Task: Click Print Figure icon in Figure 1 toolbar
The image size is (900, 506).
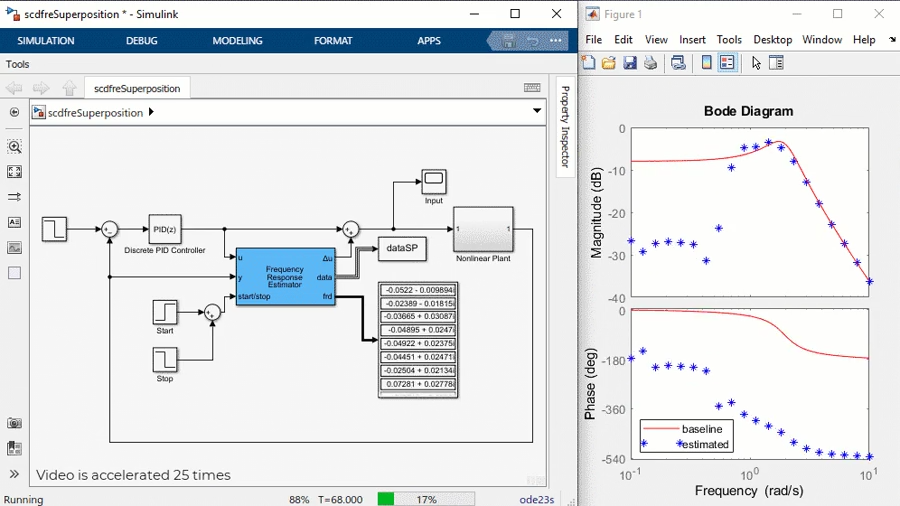Action: tap(650, 63)
